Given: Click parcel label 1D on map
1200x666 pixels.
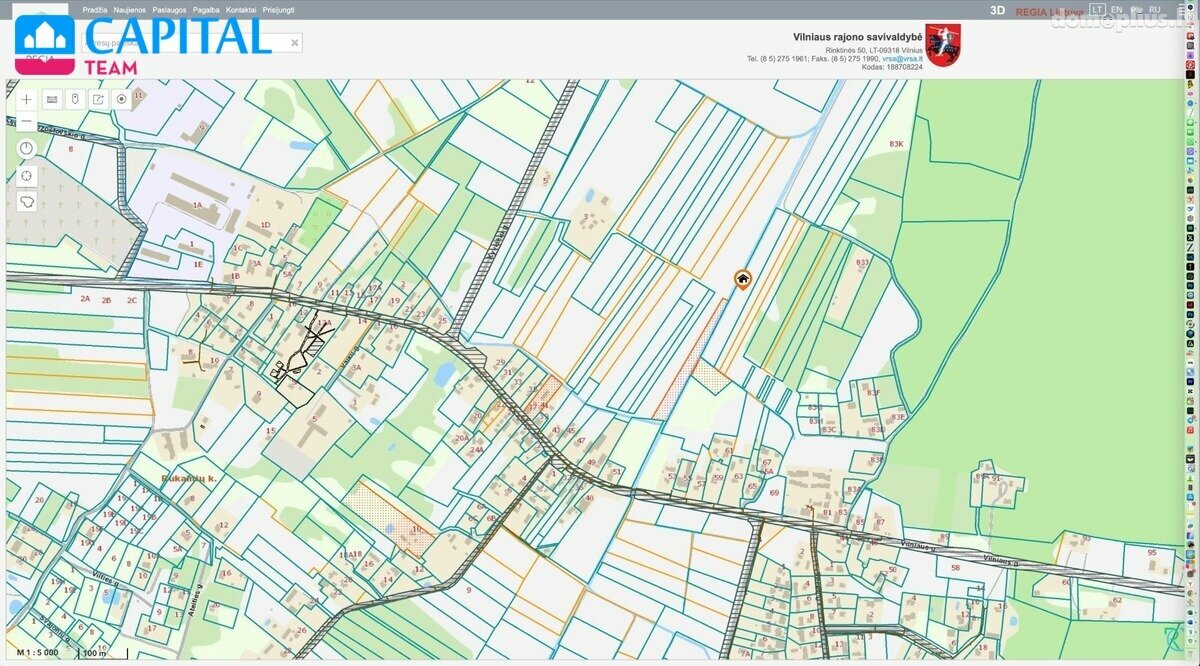Looking at the screenshot, I should [x=265, y=225].
